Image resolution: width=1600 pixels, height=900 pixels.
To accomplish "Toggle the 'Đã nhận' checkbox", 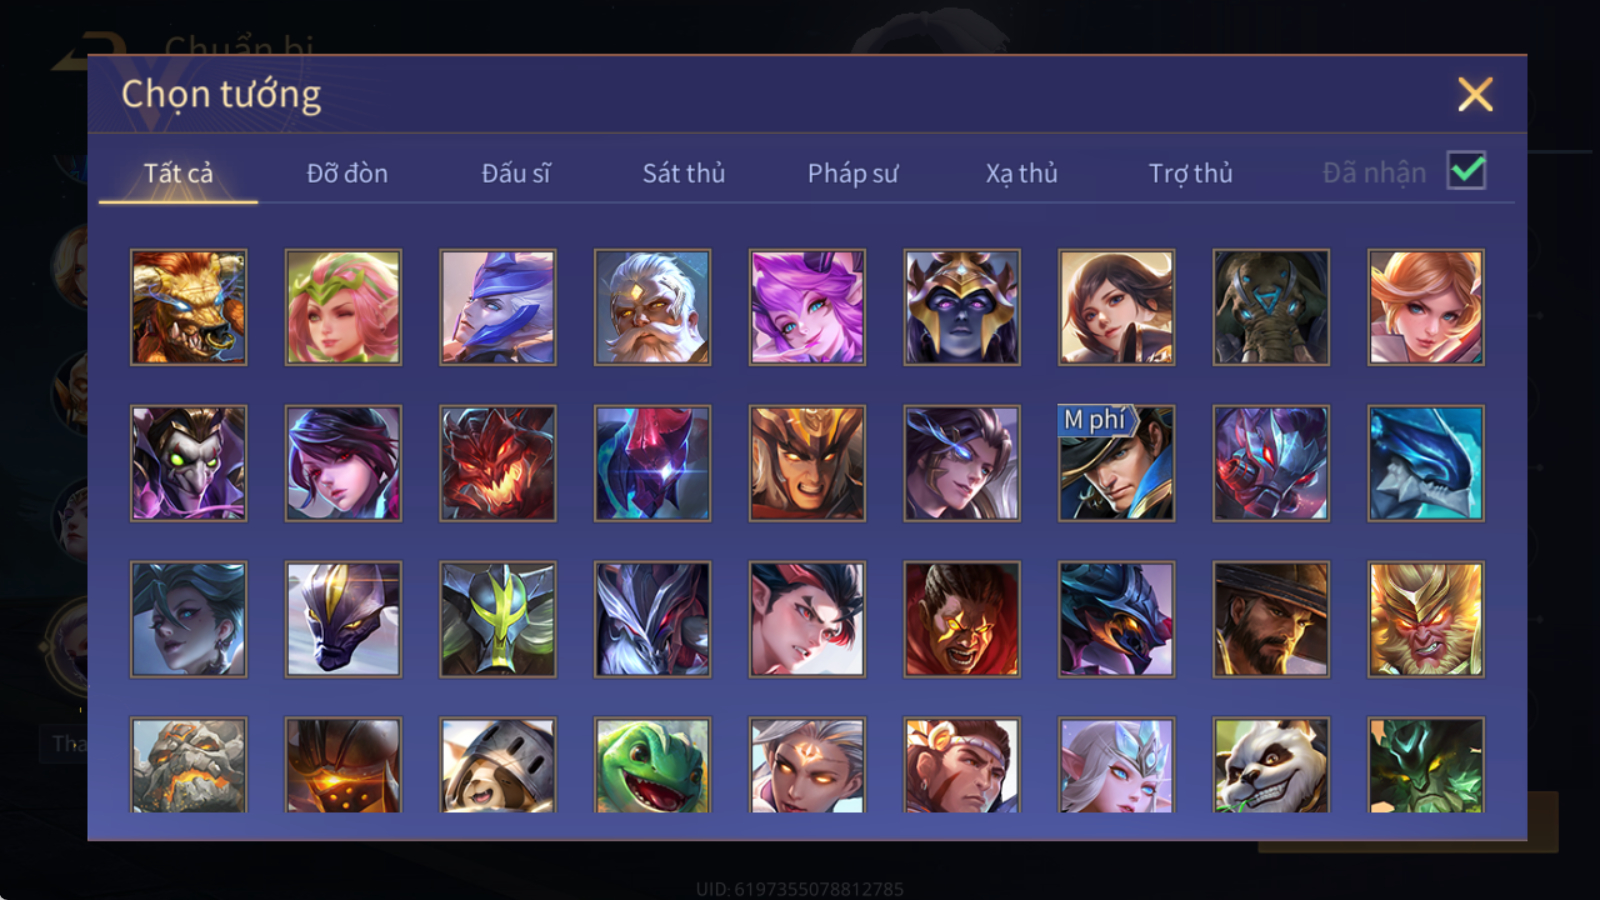I will [x=1466, y=171].
